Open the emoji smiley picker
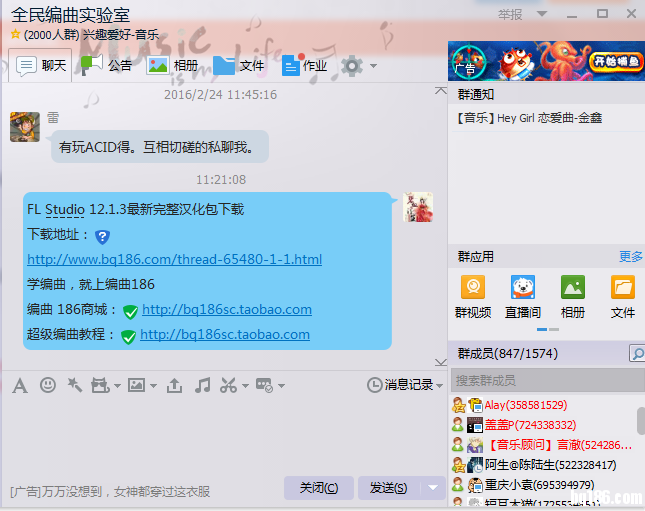Viewport: 645px width, 511px height. point(48,386)
